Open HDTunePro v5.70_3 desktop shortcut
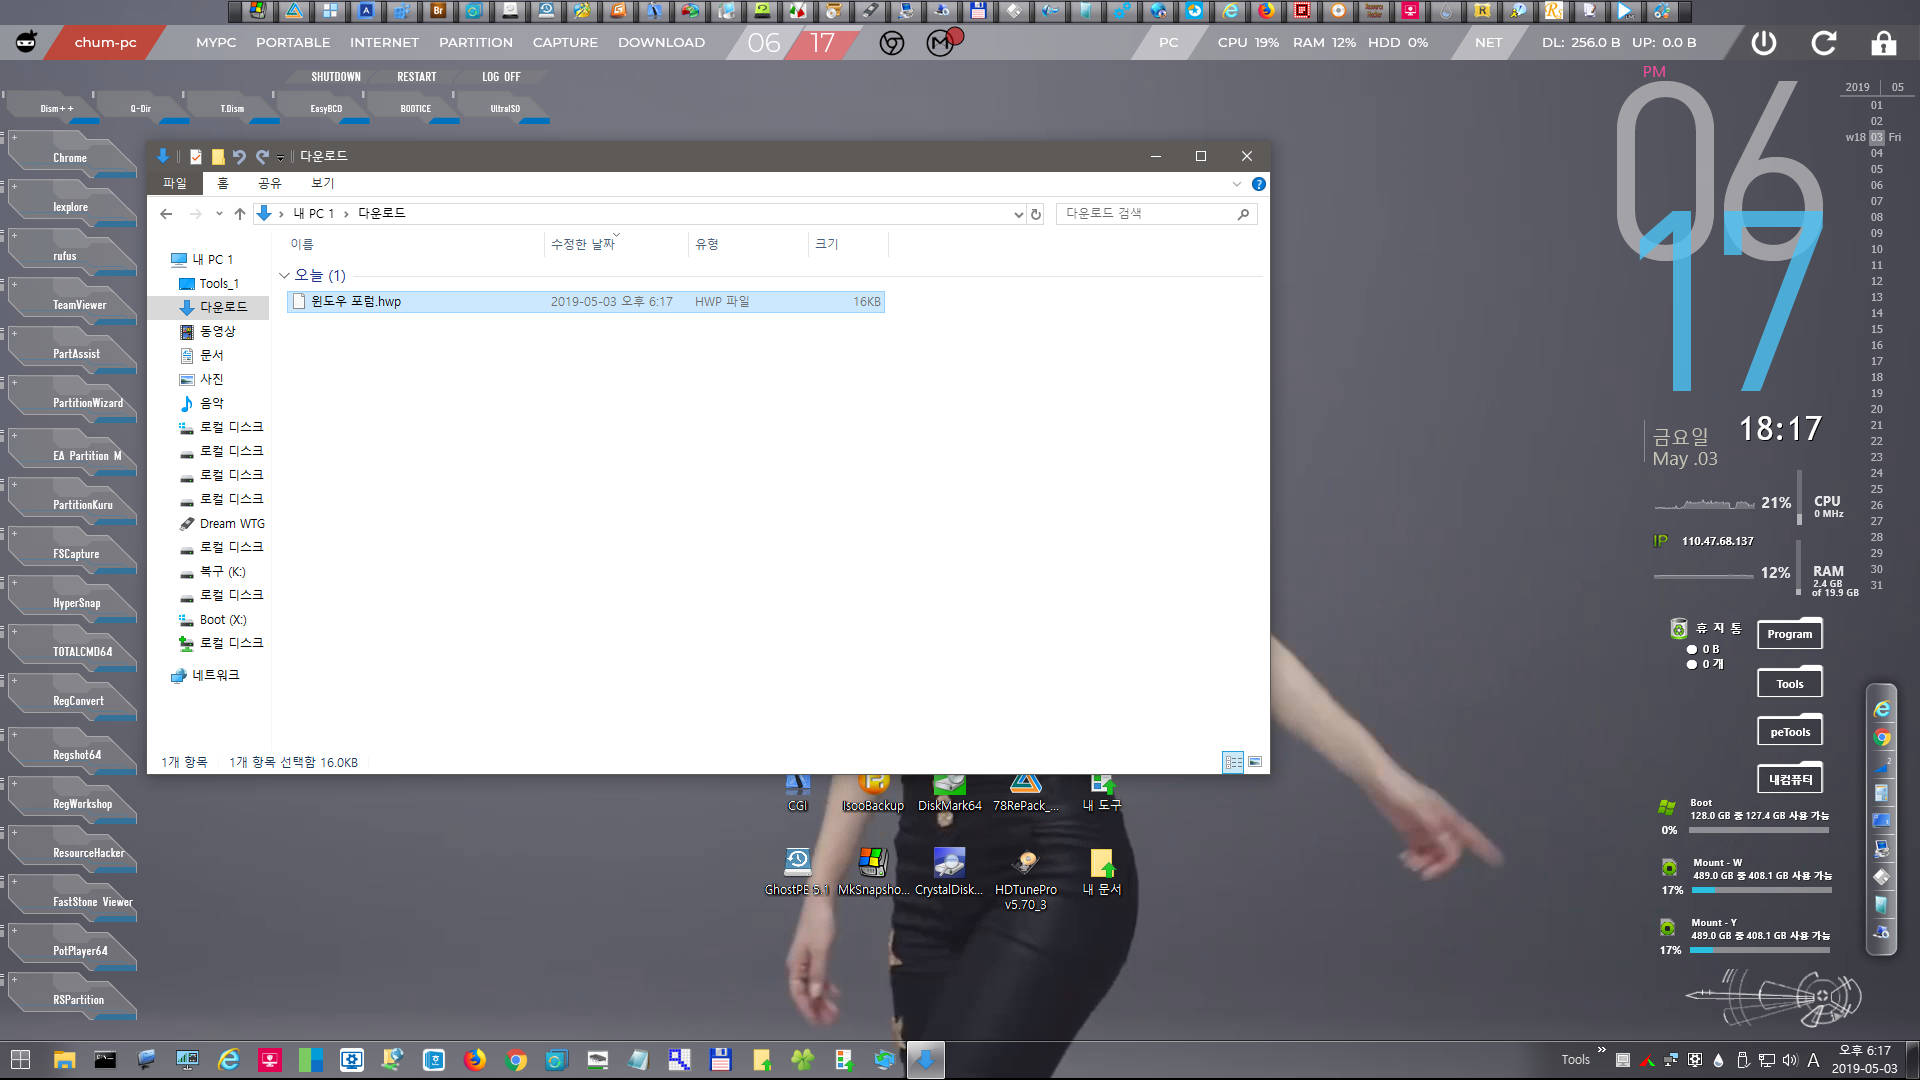 (x=1025, y=879)
